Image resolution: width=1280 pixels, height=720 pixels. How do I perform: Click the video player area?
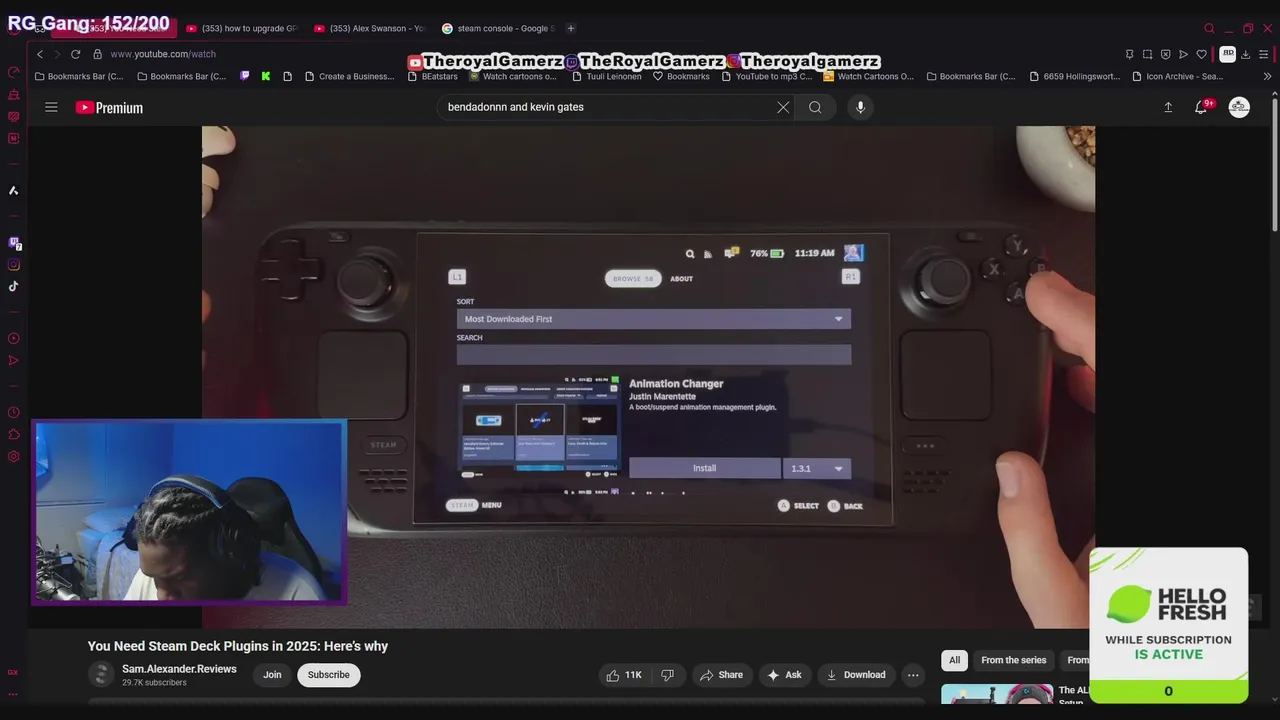(648, 377)
